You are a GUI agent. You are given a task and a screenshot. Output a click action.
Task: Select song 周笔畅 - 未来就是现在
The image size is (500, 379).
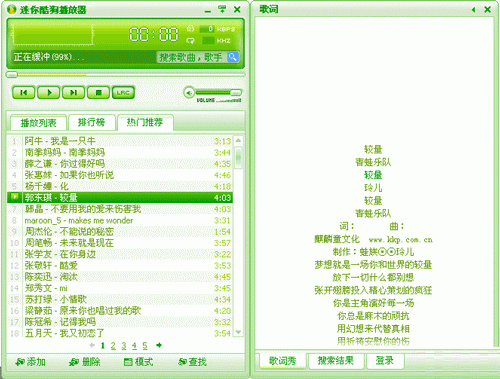(120, 243)
